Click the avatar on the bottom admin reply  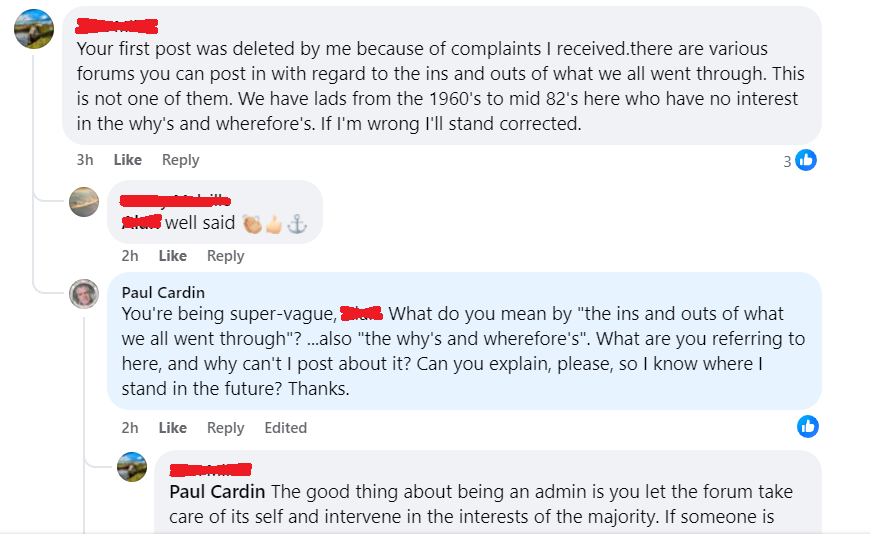[132, 466]
